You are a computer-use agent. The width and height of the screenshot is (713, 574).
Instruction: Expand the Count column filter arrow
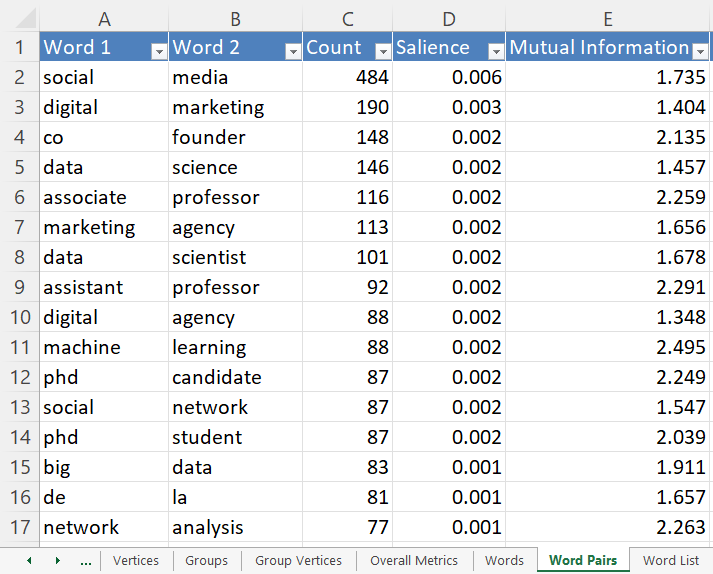[x=382, y=51]
